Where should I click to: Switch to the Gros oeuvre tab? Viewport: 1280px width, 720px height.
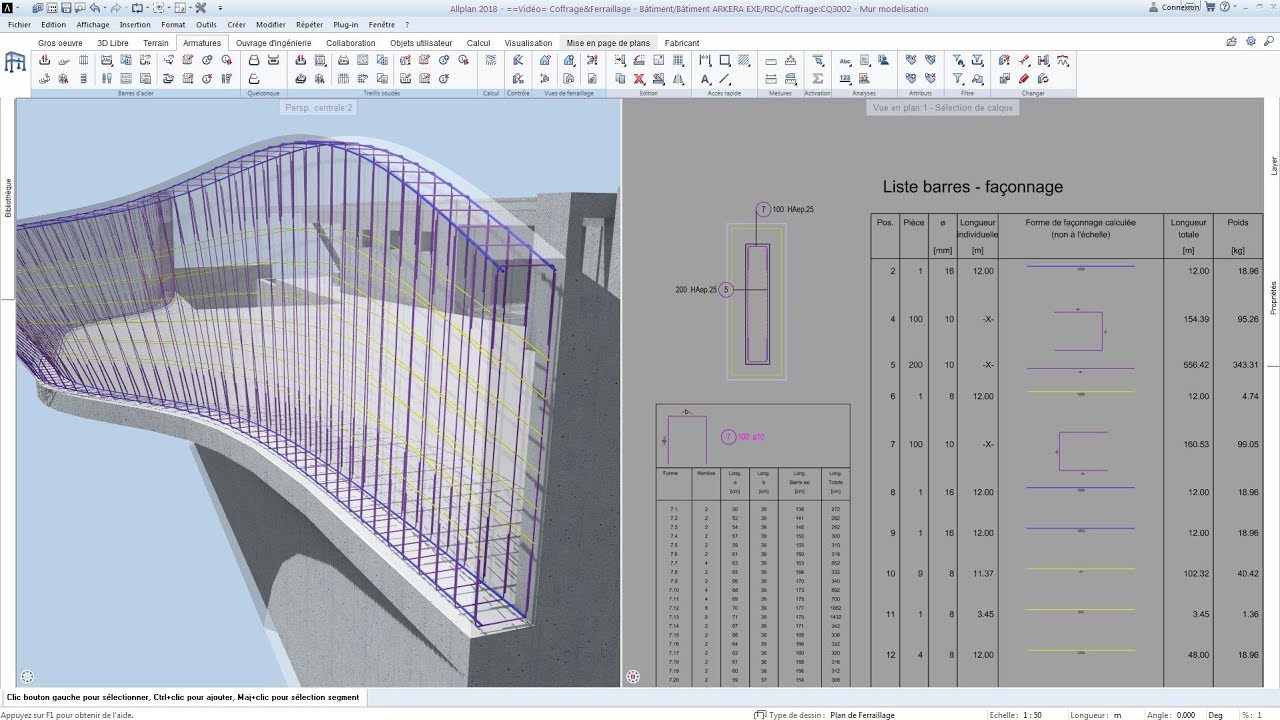point(60,43)
